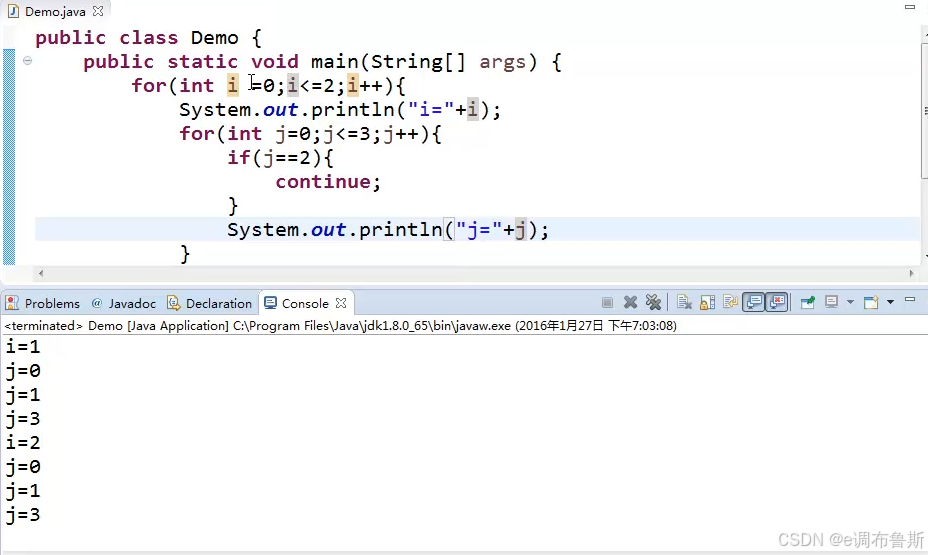Click the Javadoc @ icon
This screenshot has width=928, height=555.
tap(96, 304)
